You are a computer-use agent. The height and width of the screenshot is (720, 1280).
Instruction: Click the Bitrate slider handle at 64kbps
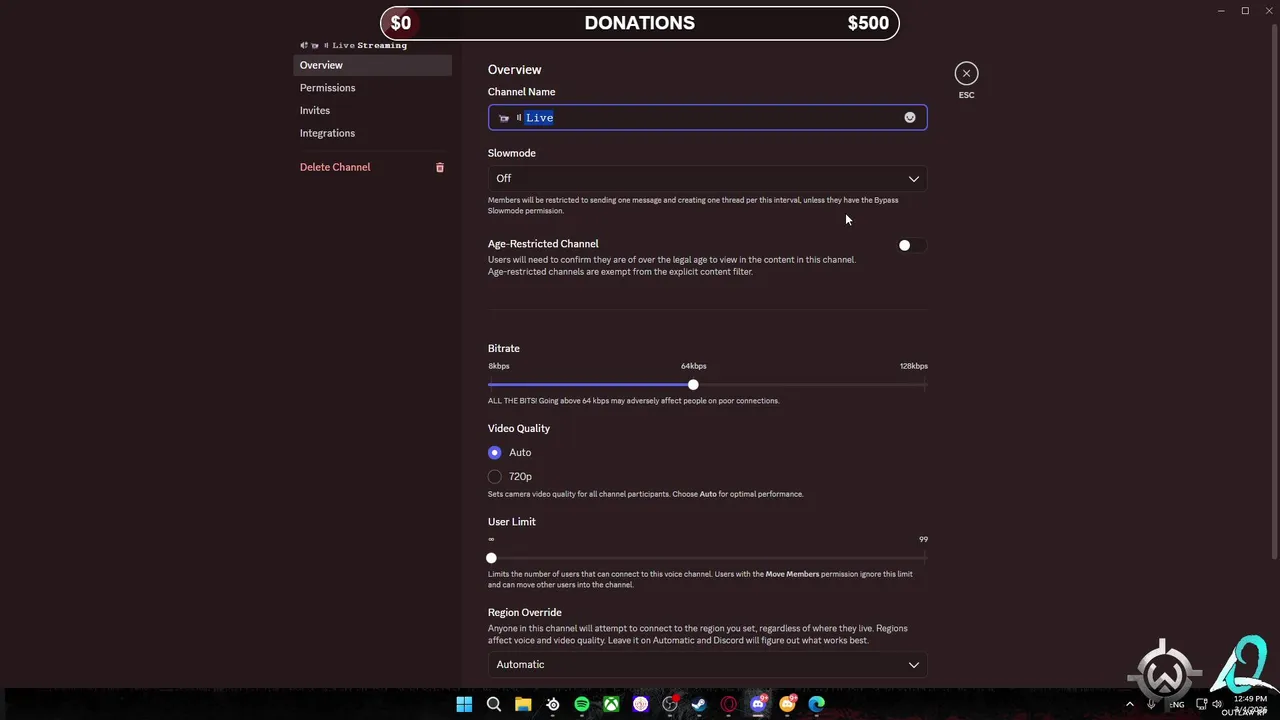coord(693,385)
